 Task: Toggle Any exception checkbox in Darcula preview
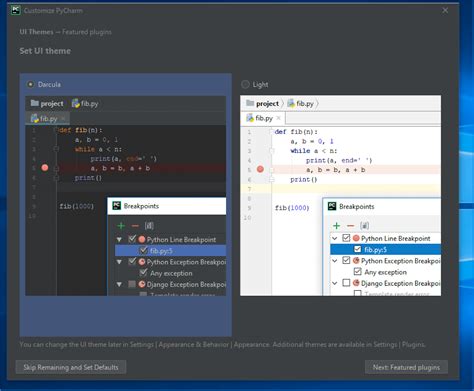point(144,272)
